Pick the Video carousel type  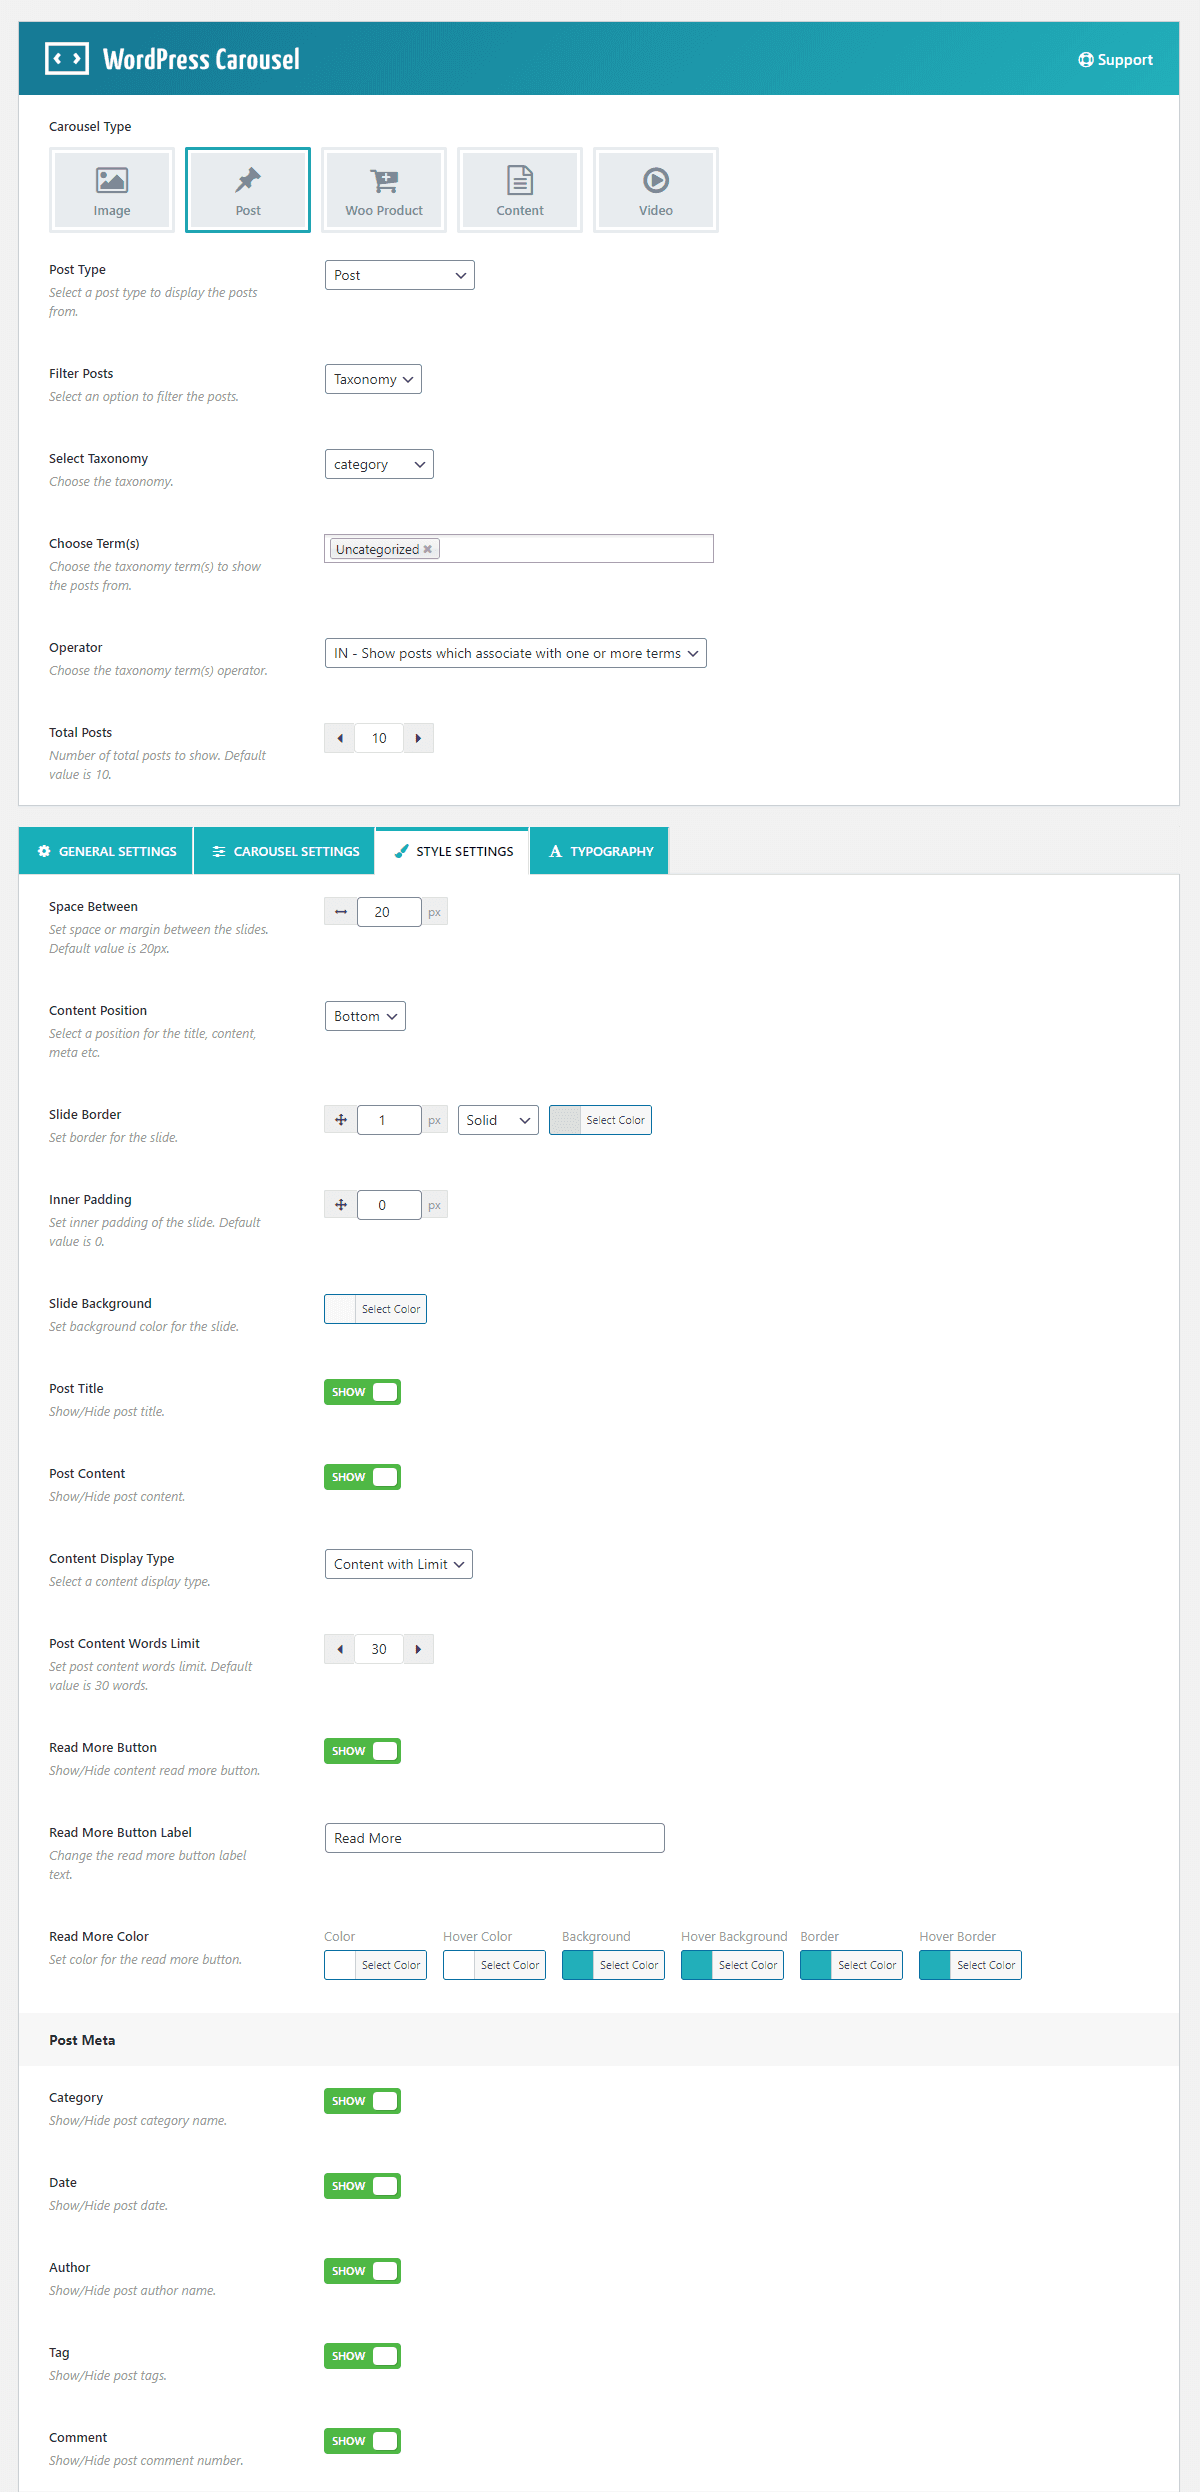[656, 190]
